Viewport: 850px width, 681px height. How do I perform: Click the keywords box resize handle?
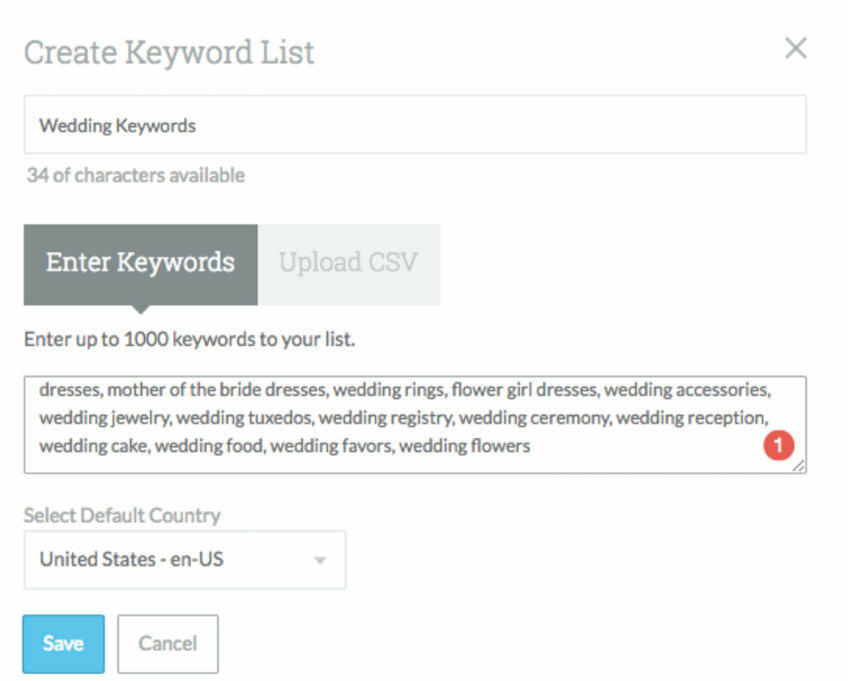[797, 465]
